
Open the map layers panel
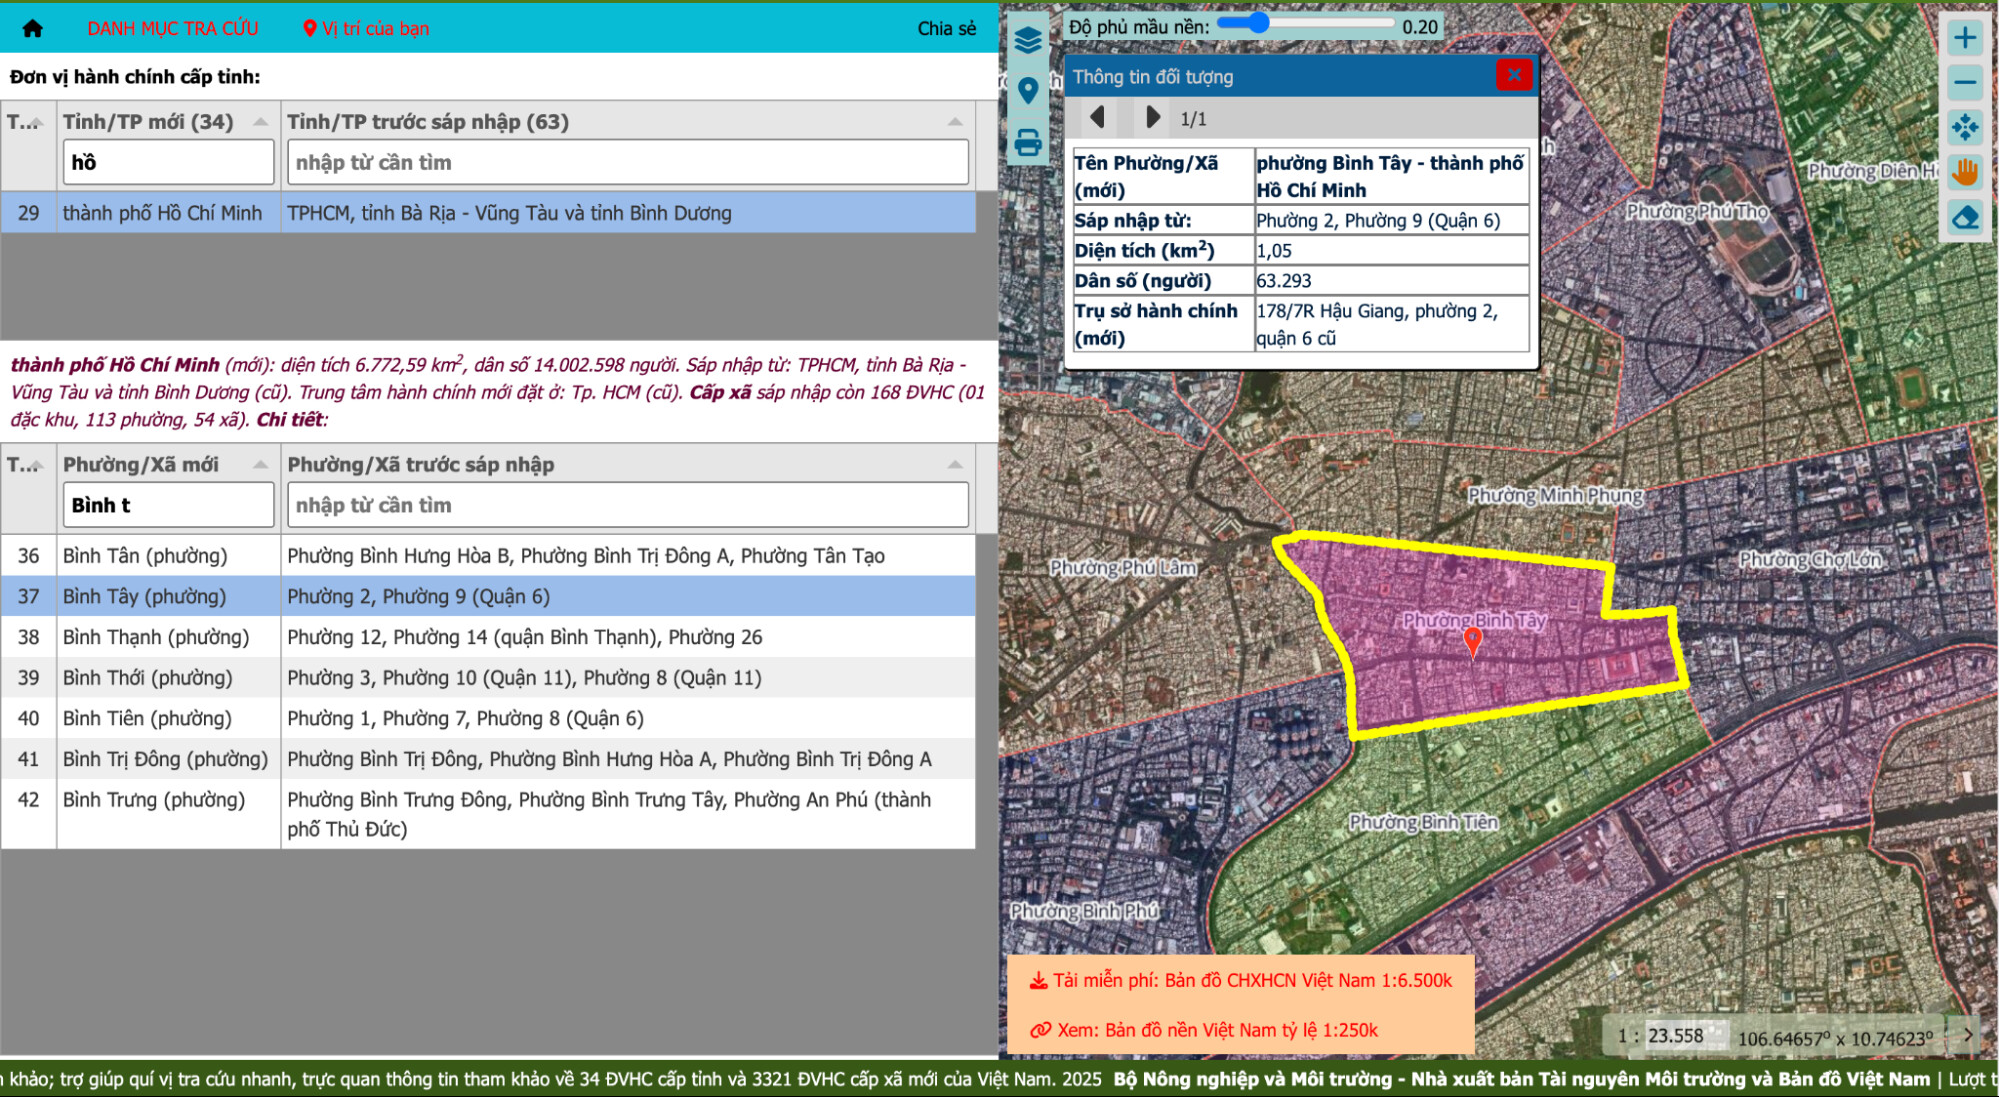tap(1027, 40)
